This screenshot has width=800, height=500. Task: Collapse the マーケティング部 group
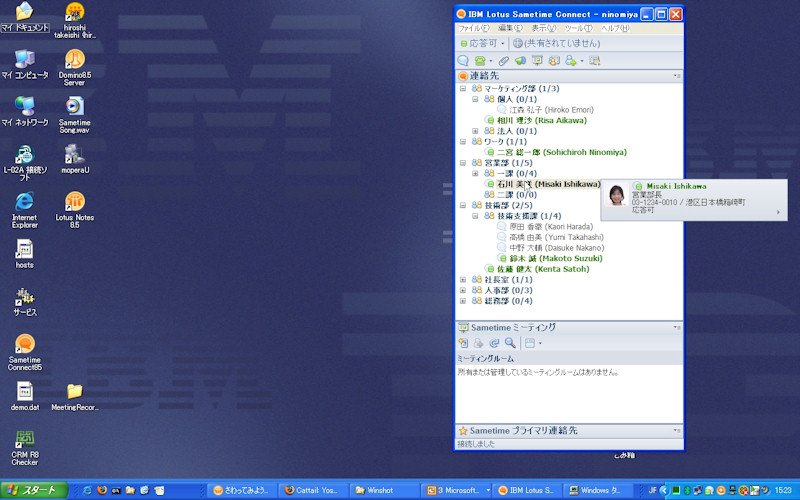click(463, 89)
